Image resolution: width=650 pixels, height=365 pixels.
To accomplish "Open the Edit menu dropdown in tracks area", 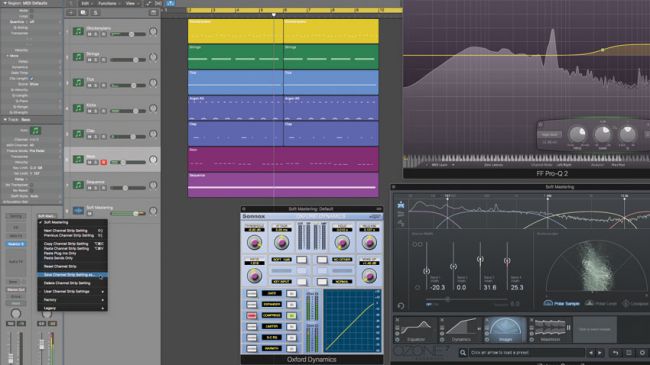I will tap(86, 3).
